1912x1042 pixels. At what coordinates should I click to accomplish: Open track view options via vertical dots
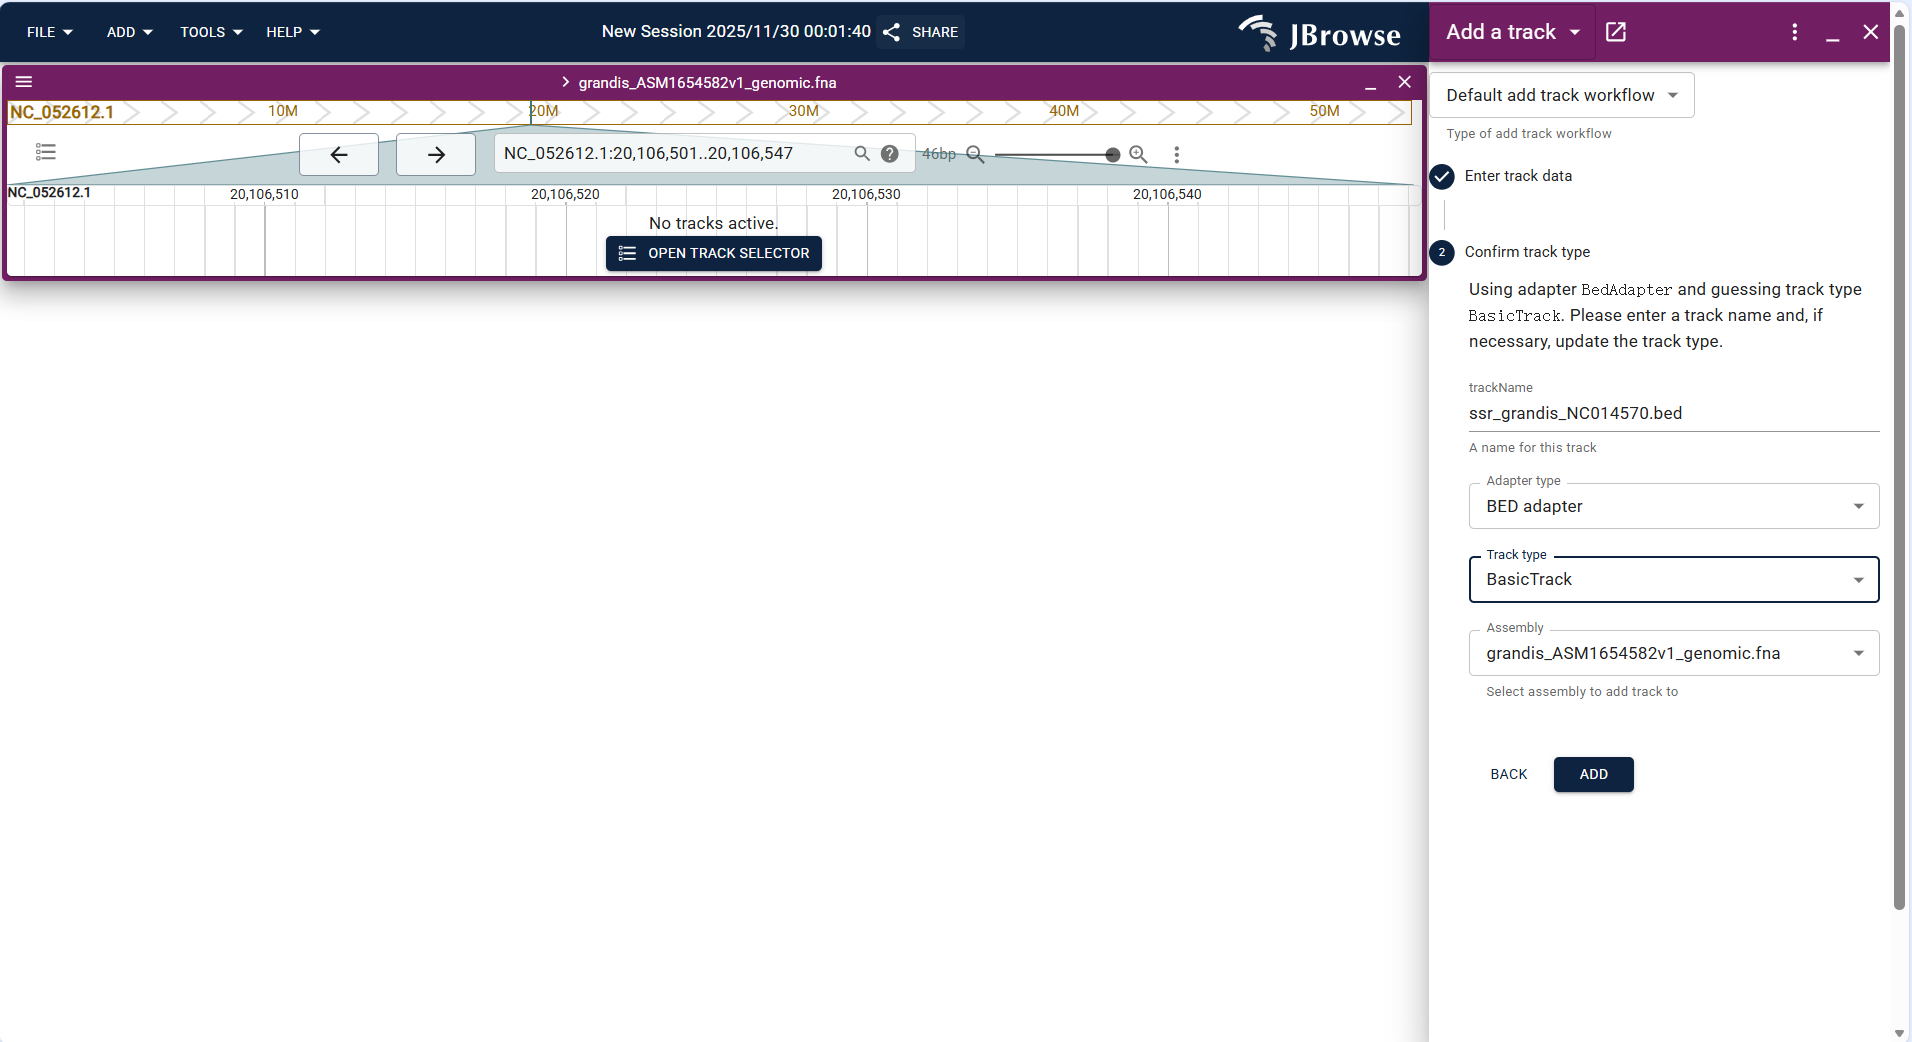(x=1177, y=155)
